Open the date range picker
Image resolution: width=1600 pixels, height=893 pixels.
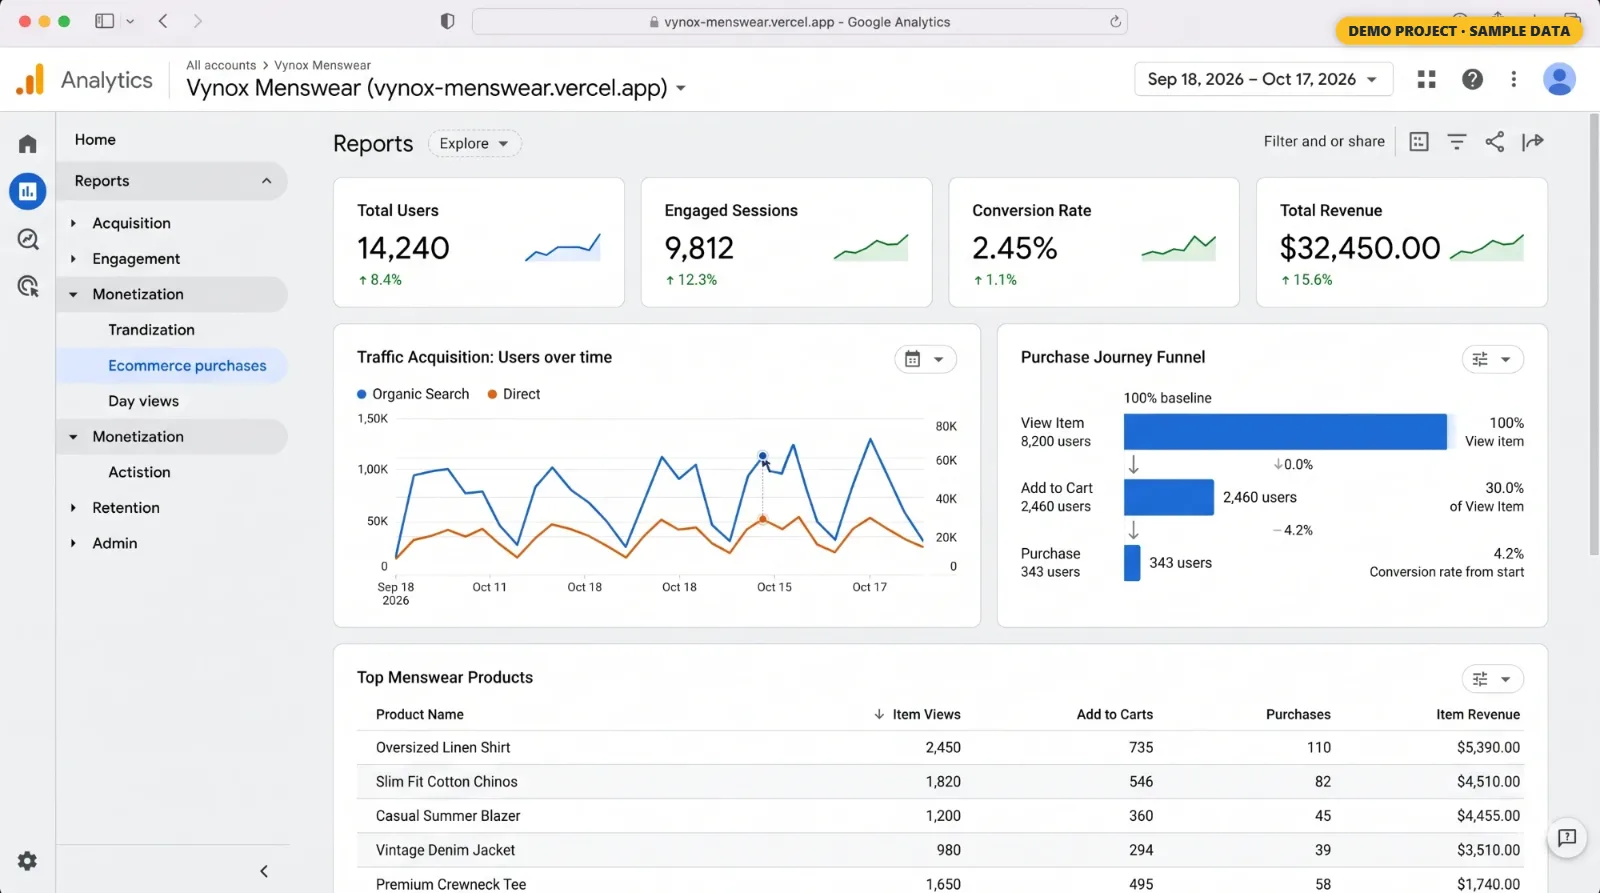[1263, 79]
